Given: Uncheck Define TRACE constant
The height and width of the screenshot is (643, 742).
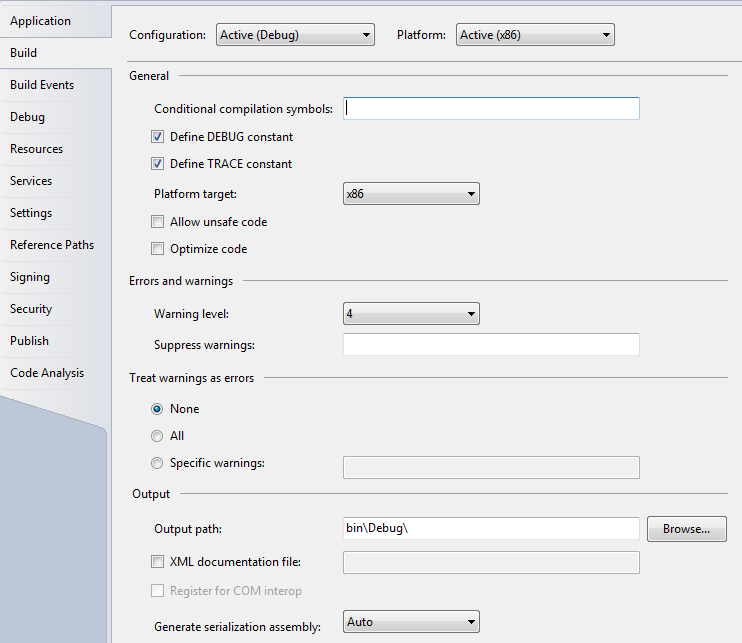Looking at the screenshot, I should pyautogui.click(x=157, y=164).
